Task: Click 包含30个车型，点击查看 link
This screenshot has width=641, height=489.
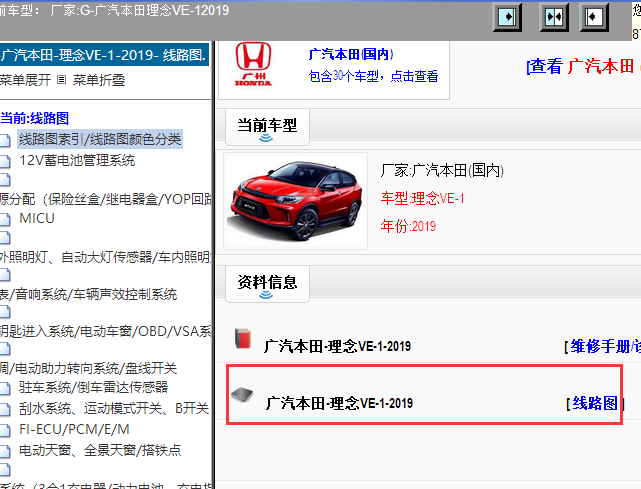Action: pyautogui.click(x=373, y=76)
